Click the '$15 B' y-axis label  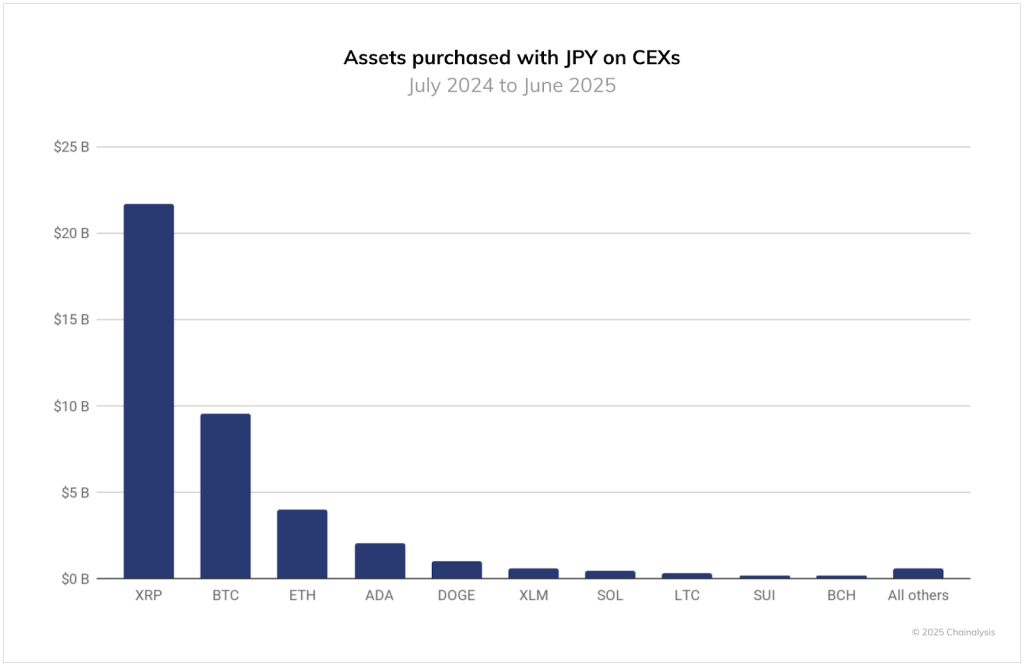[72, 320]
